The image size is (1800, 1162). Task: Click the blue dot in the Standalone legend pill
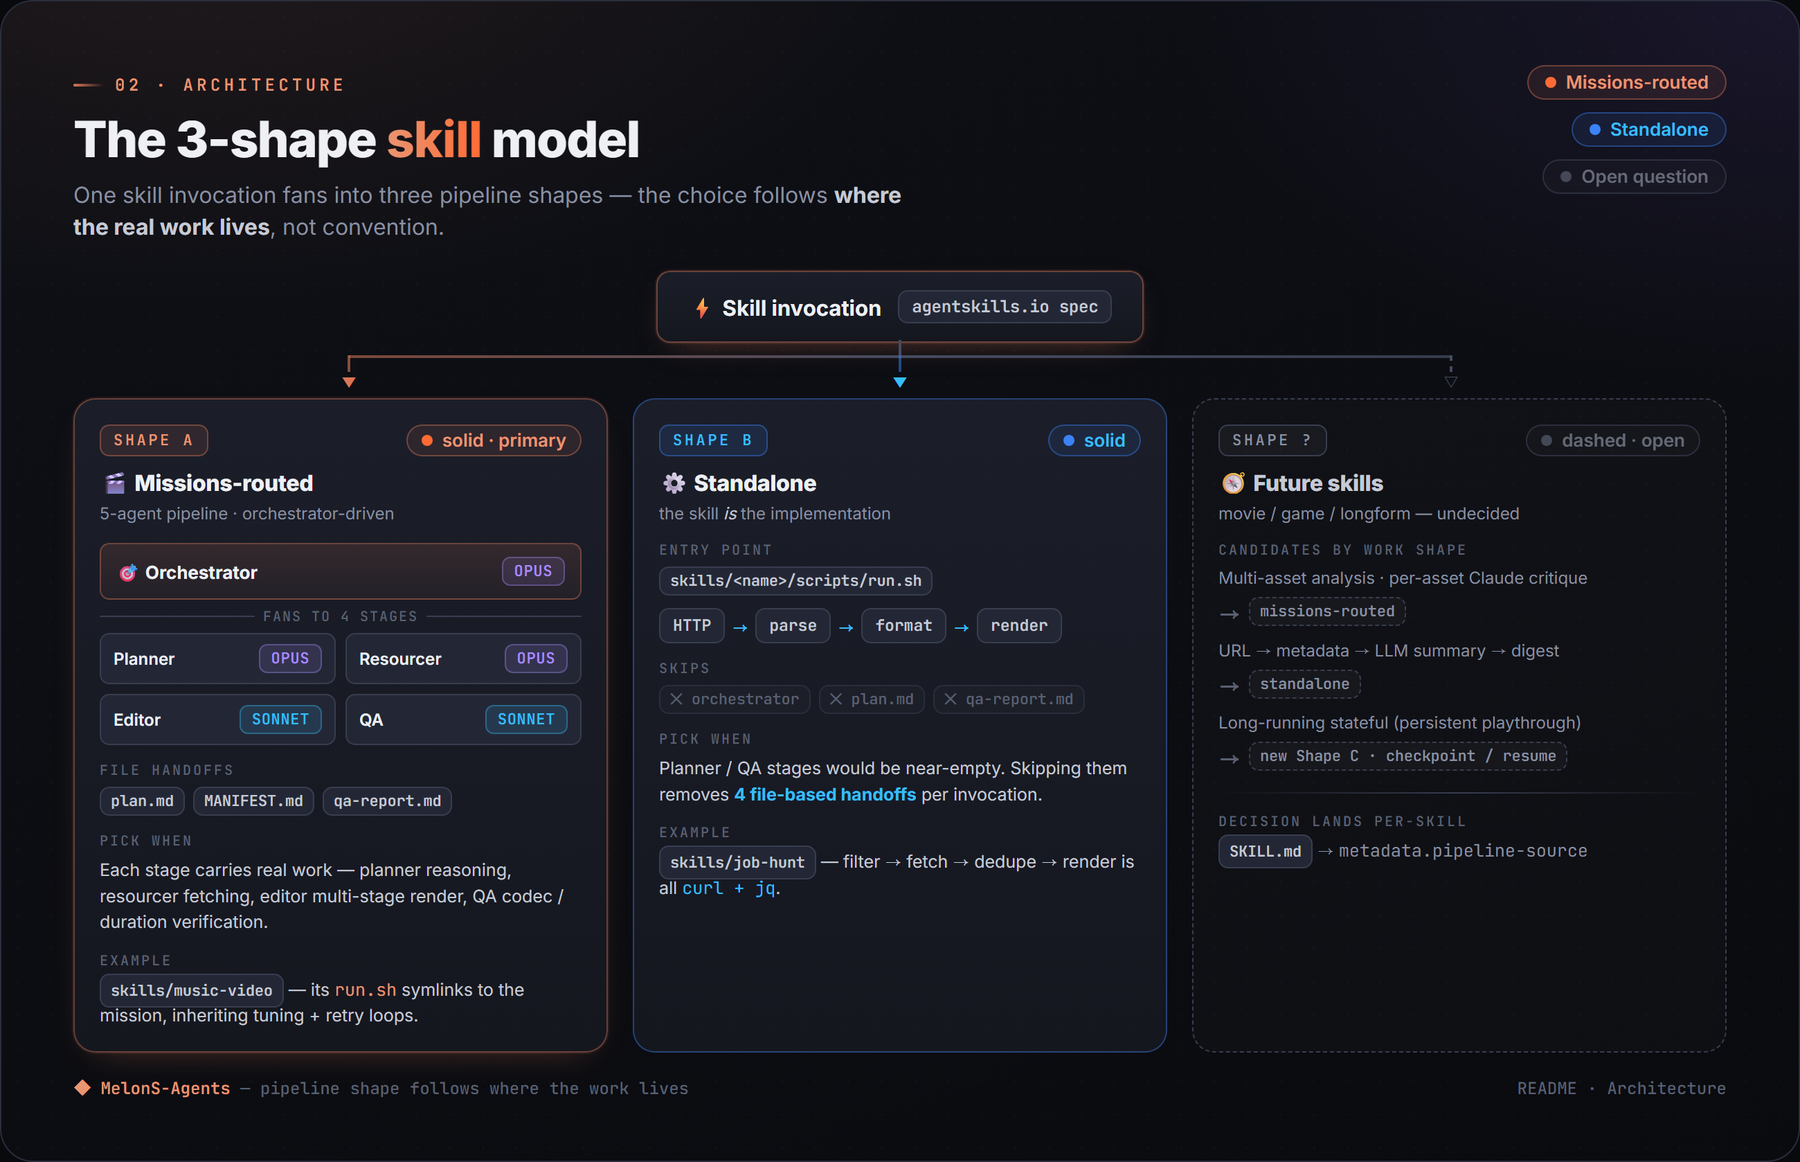(x=1595, y=130)
